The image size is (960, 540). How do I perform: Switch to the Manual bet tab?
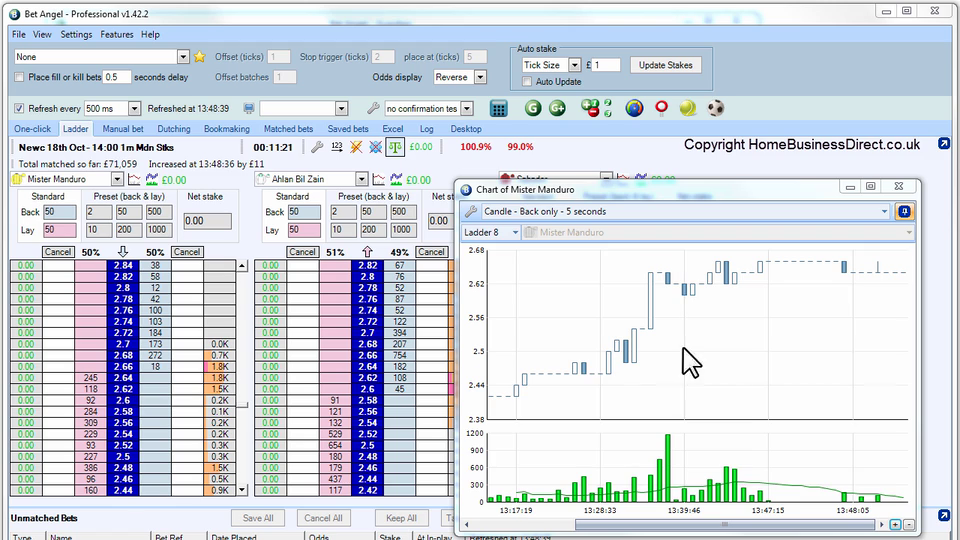(123, 129)
